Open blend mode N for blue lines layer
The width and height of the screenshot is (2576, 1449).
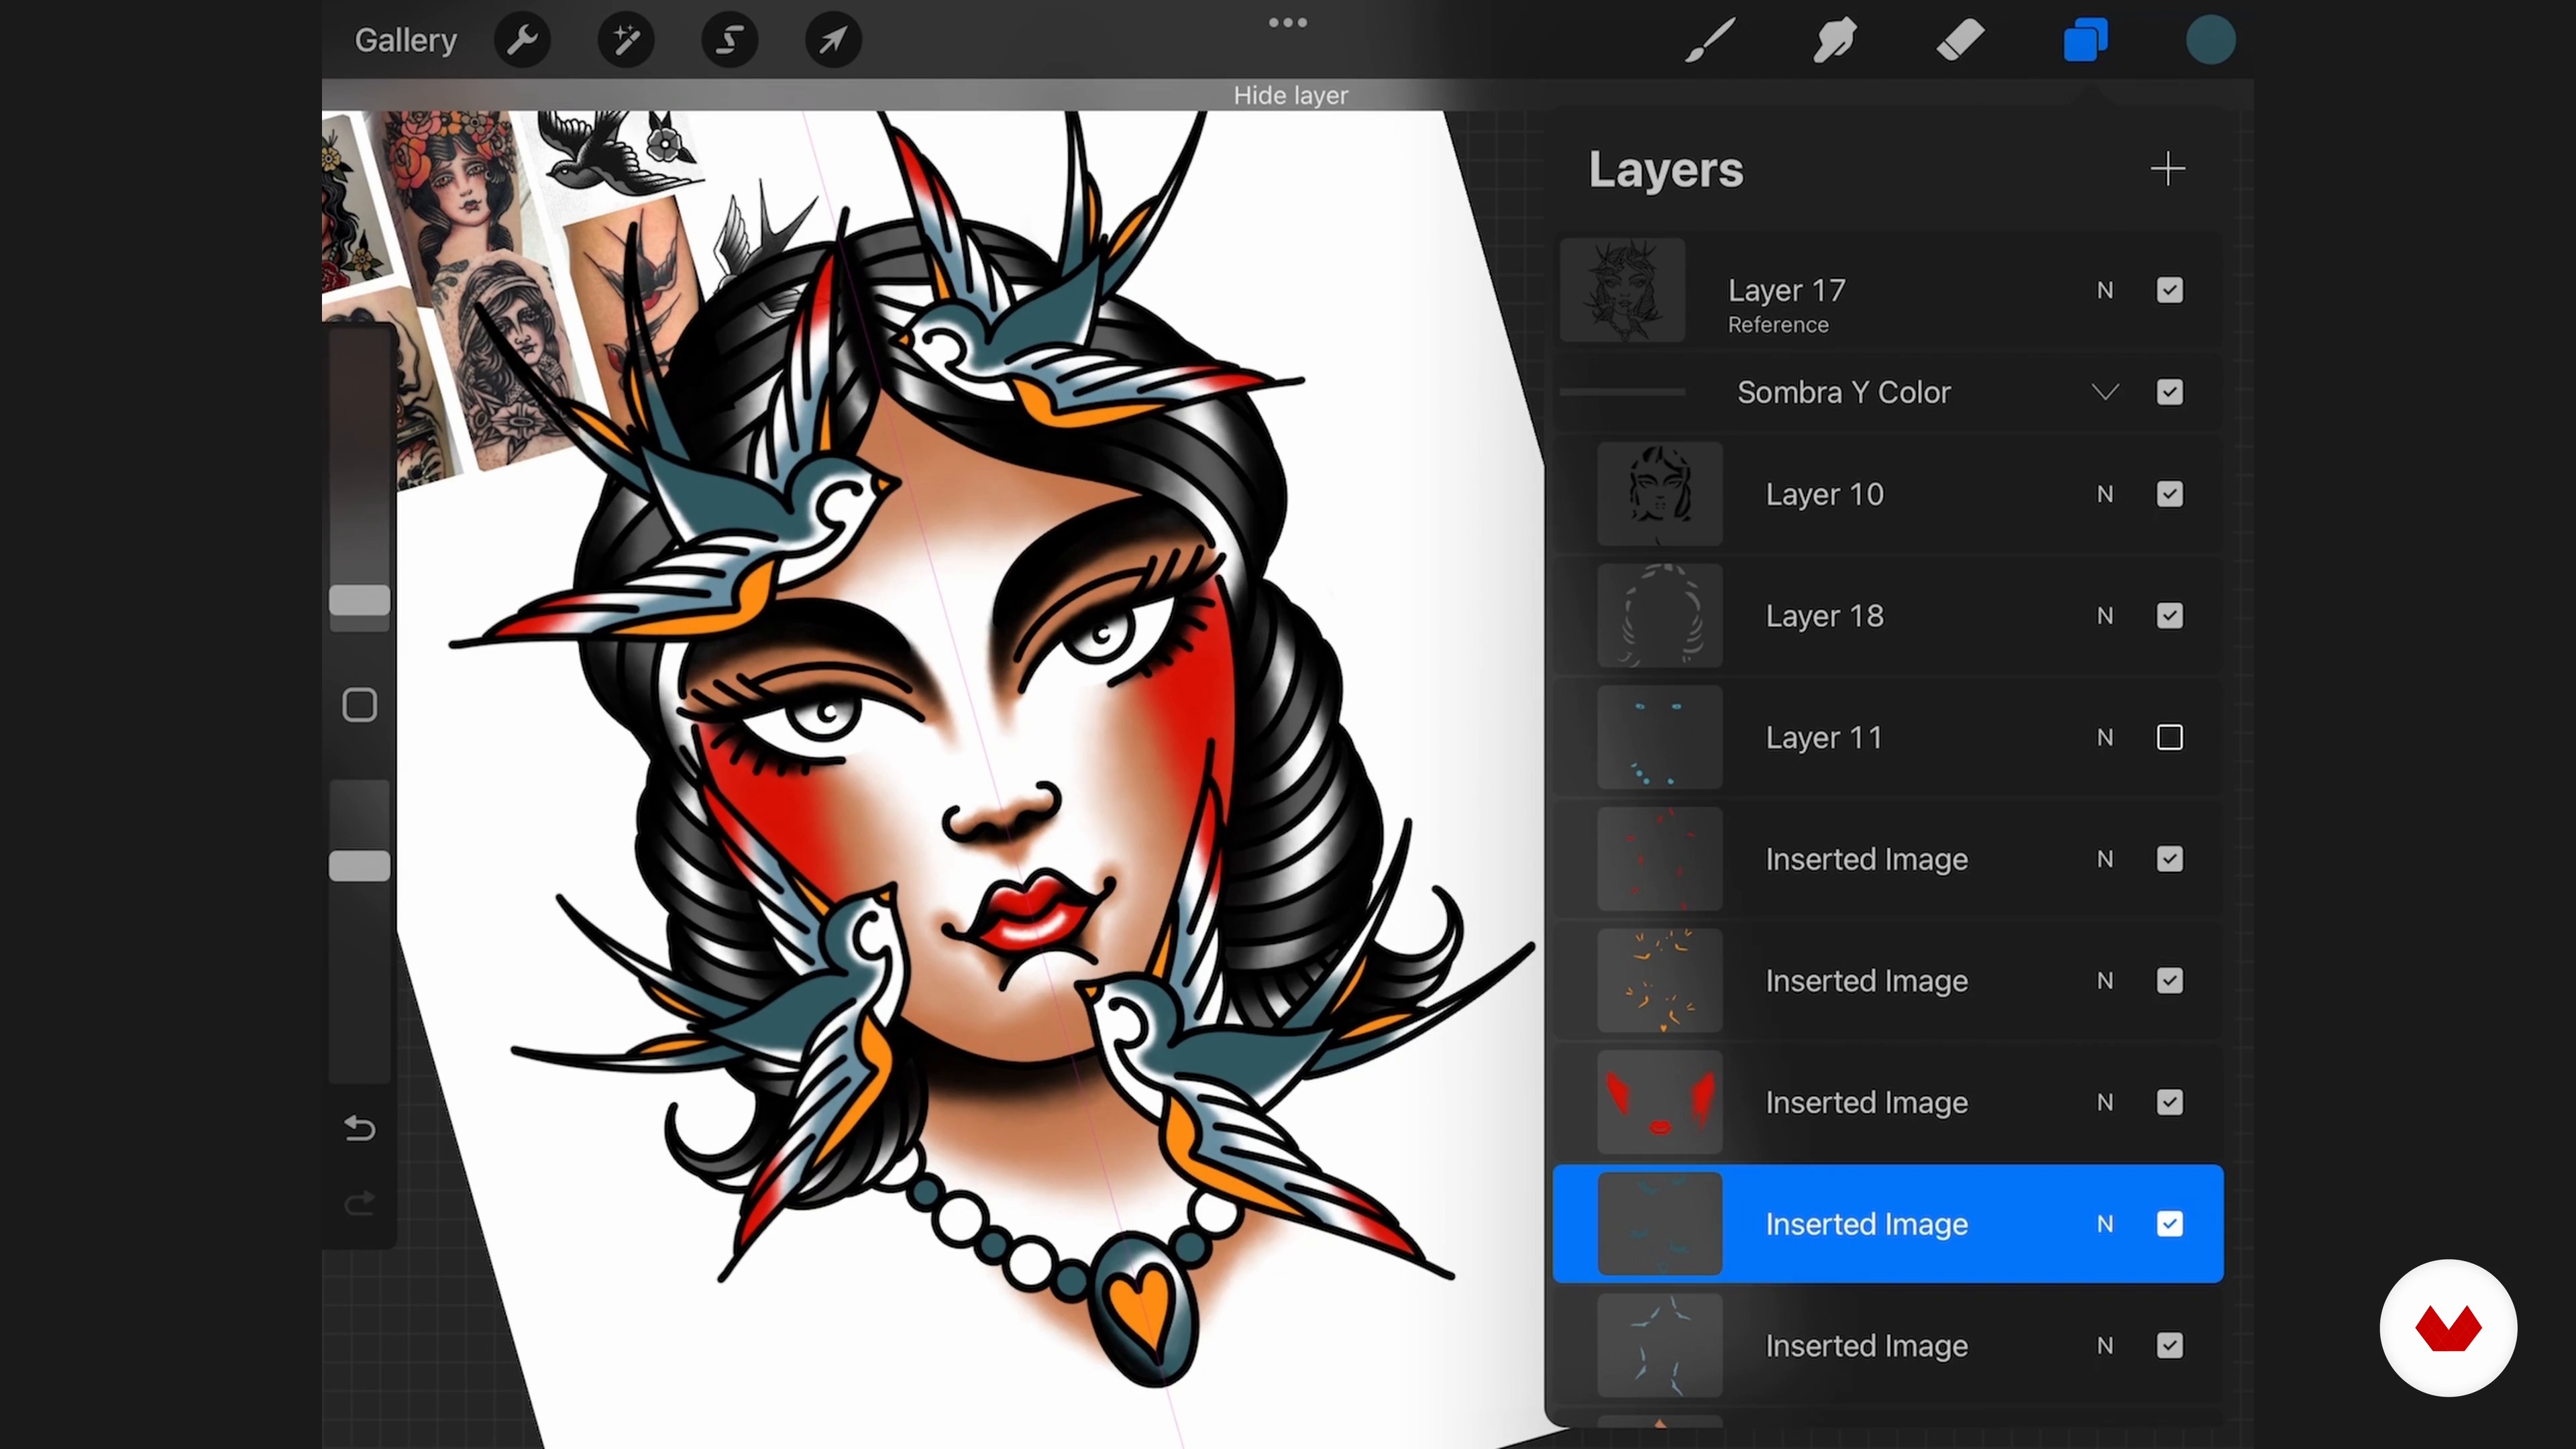click(x=2106, y=1346)
